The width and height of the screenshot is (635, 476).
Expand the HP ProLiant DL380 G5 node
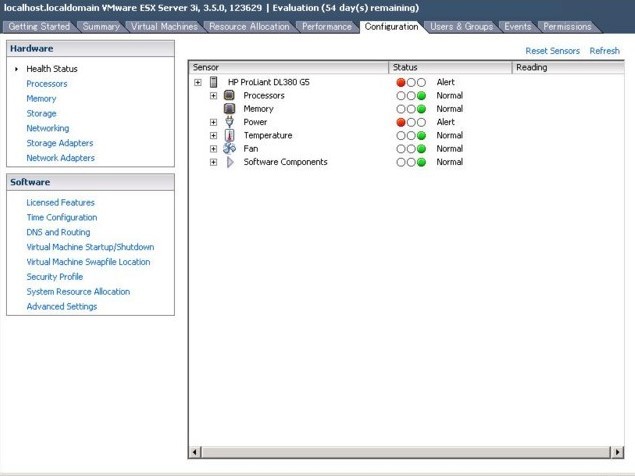click(x=198, y=83)
